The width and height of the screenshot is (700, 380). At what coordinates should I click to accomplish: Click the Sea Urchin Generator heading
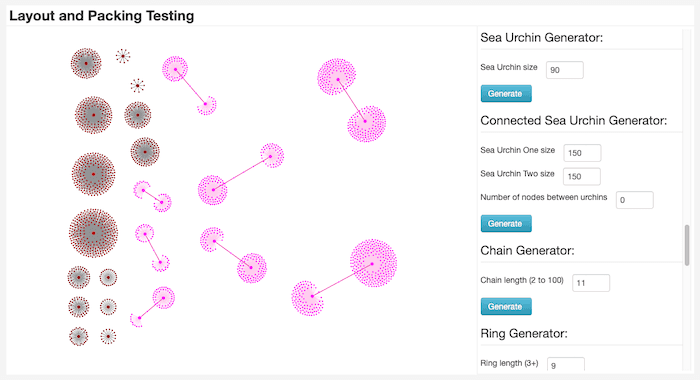[542, 38]
